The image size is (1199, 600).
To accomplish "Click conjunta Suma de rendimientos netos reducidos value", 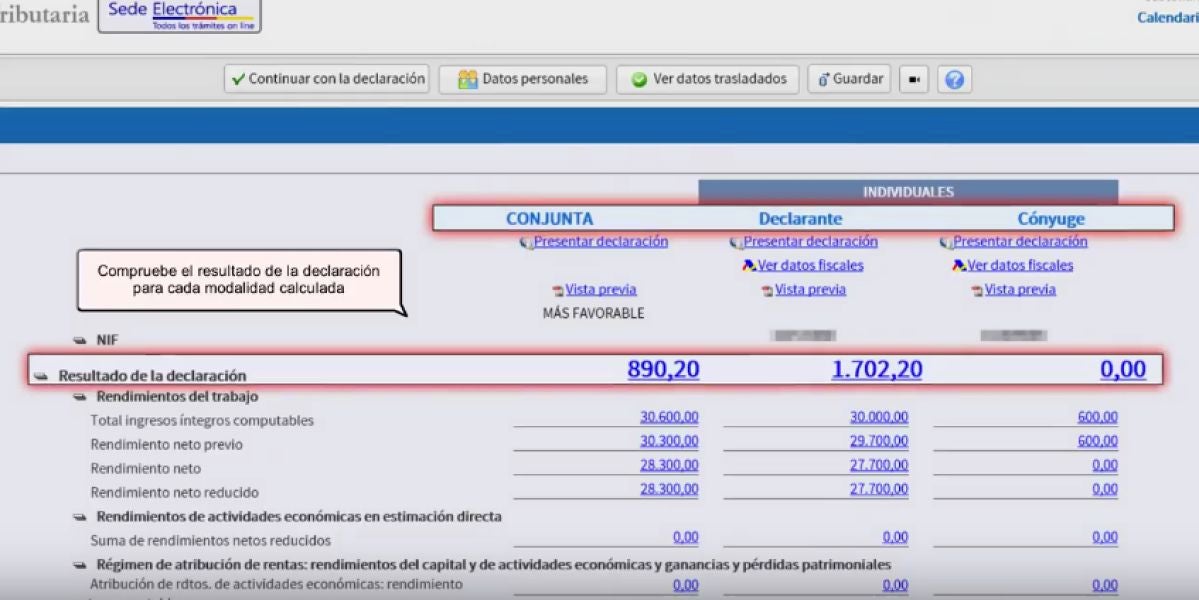I will coord(685,537).
